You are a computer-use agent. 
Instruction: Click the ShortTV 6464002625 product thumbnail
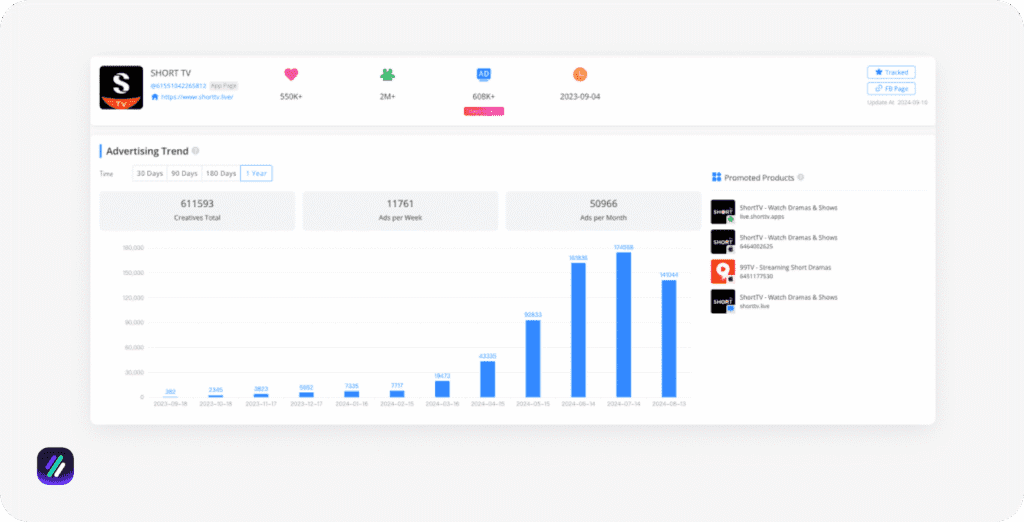(x=723, y=242)
